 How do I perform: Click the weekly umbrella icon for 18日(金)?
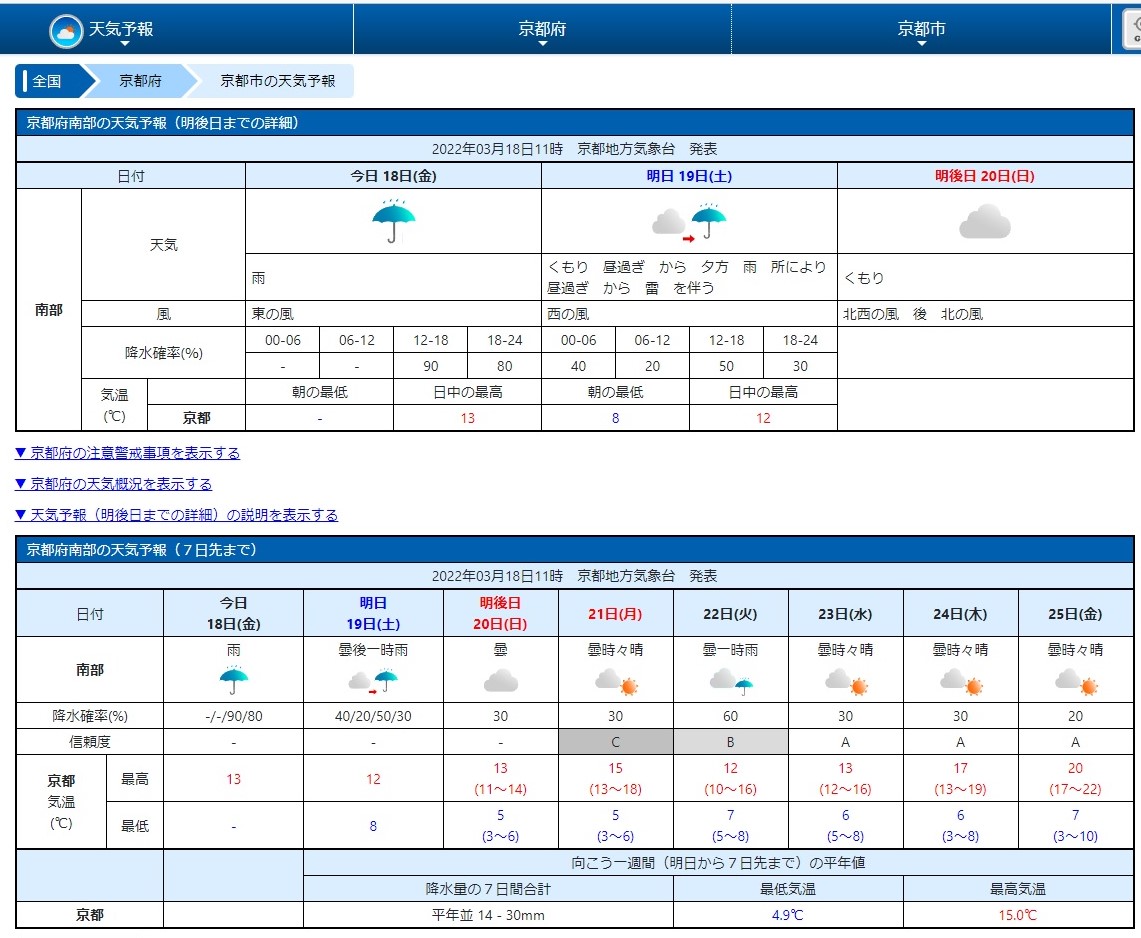click(x=234, y=680)
